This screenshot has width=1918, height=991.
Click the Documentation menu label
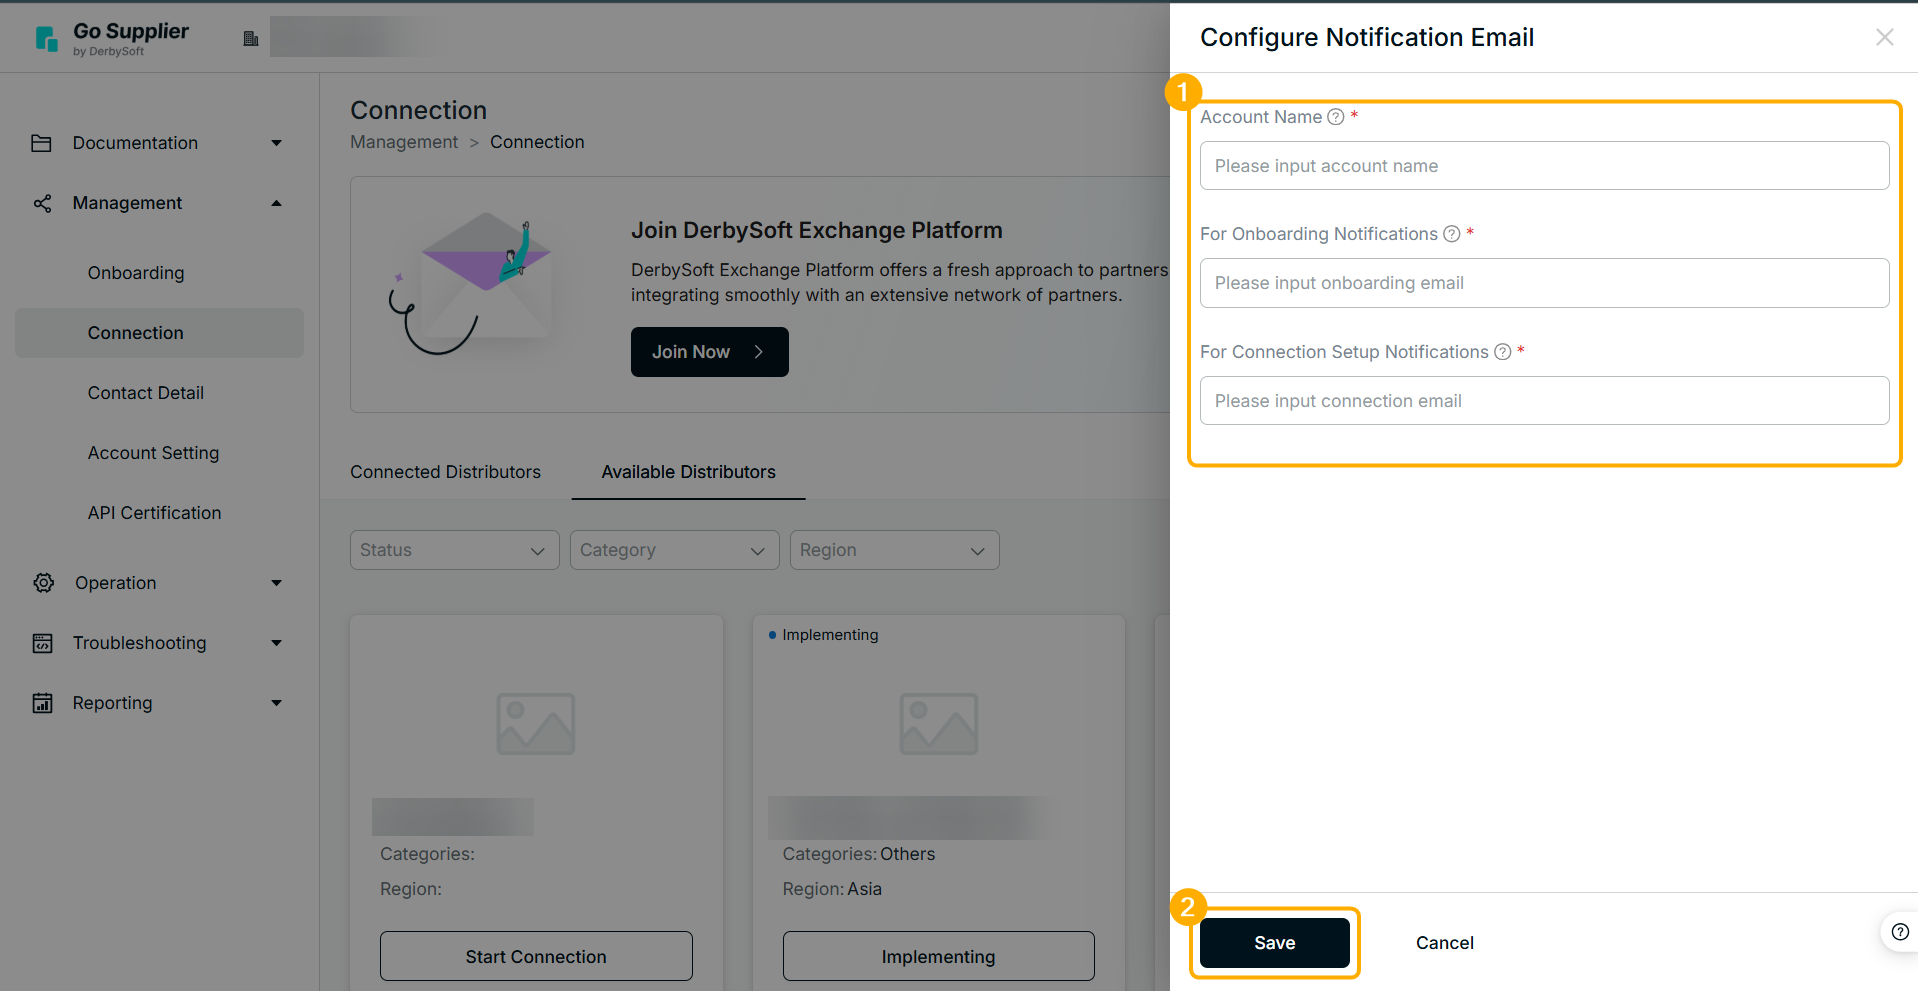135,143
